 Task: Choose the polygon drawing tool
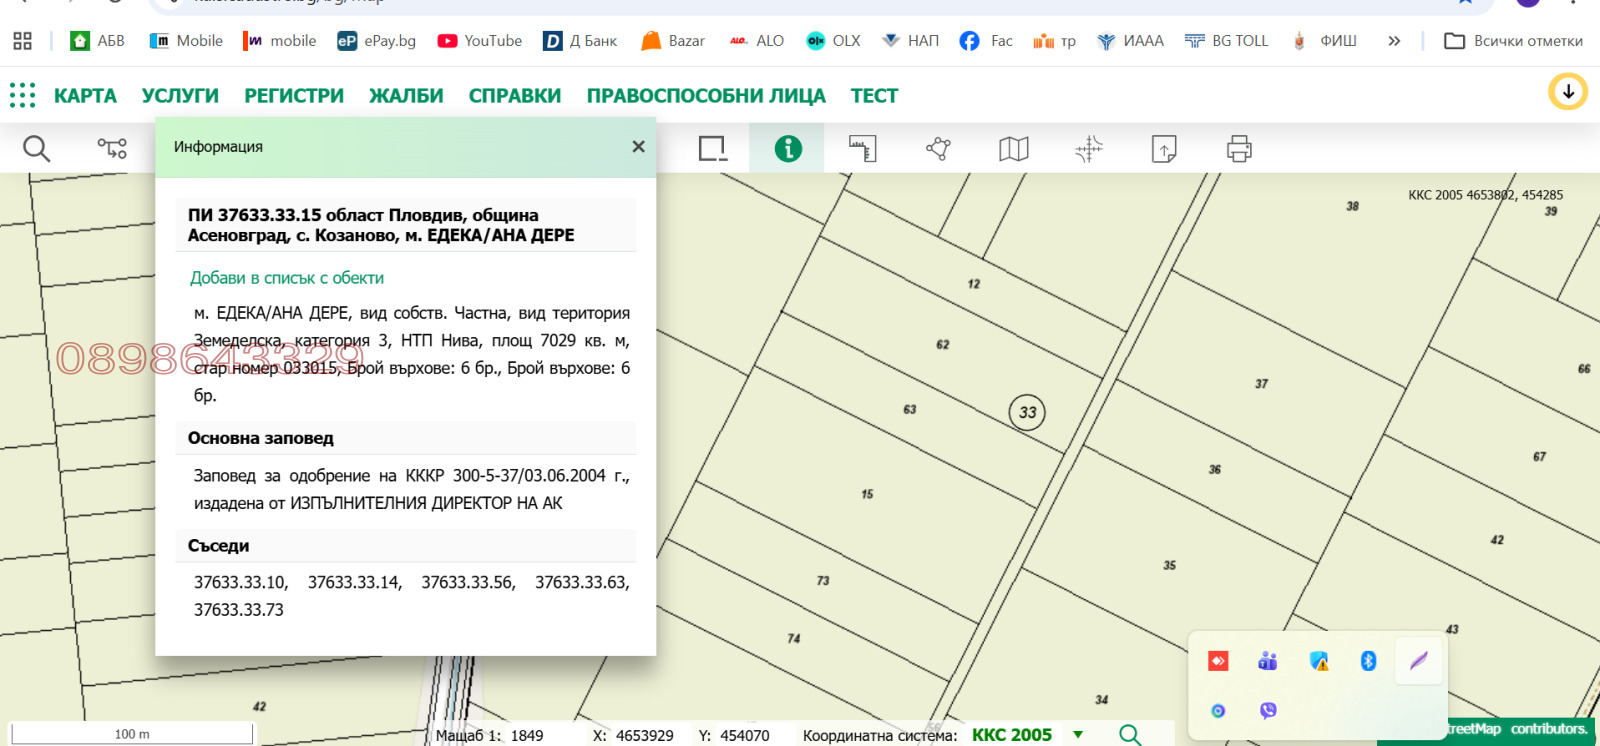coord(938,149)
